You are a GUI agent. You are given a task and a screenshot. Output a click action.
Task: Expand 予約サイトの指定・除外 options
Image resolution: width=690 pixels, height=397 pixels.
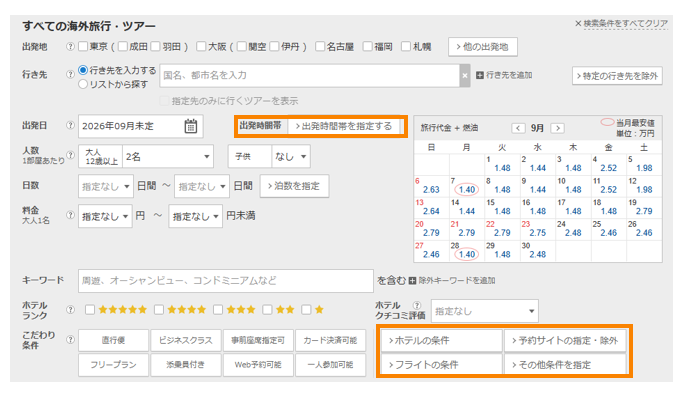(565, 340)
